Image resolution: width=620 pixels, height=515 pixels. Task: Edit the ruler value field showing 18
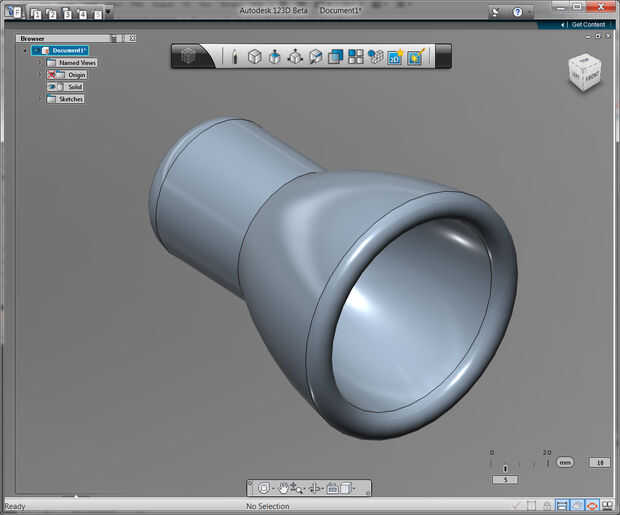[x=600, y=462]
